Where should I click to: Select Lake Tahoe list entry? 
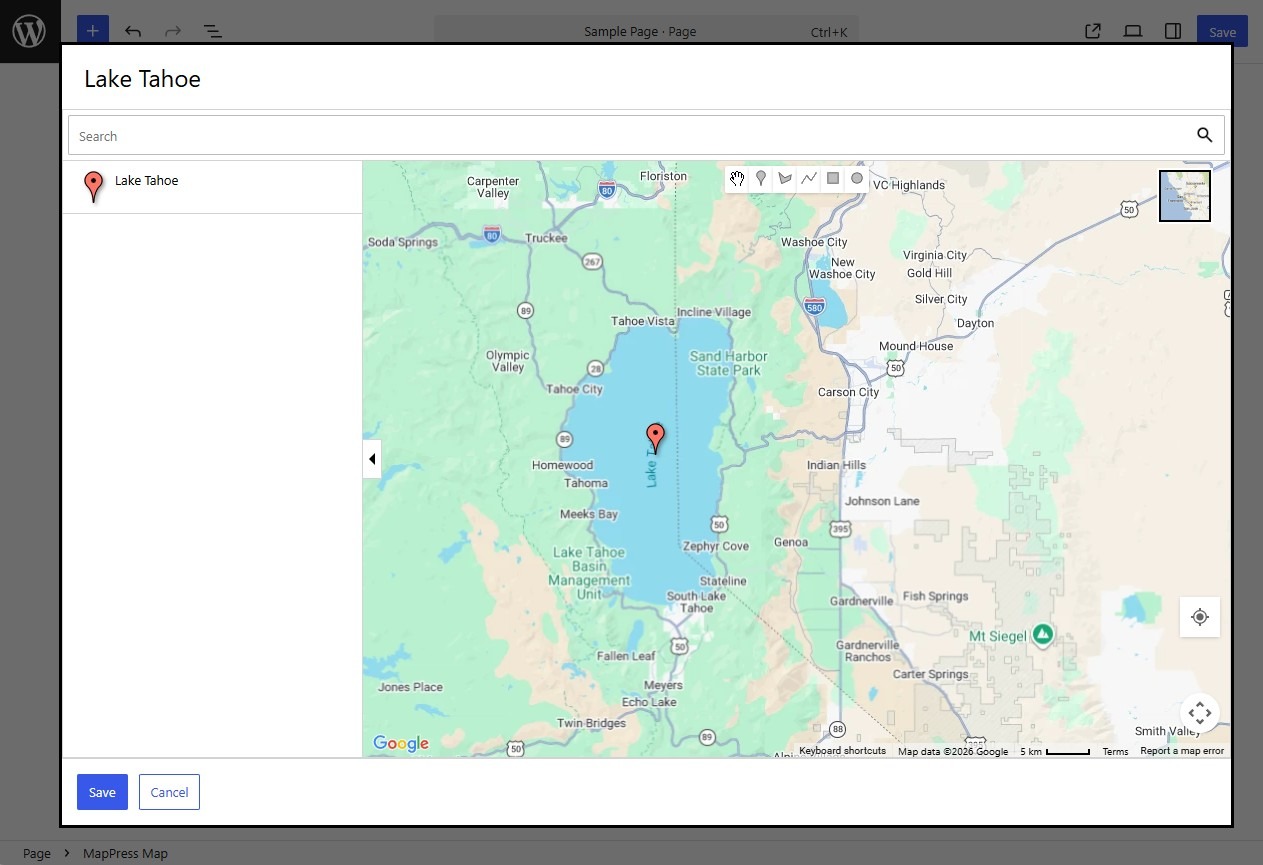coord(212,187)
